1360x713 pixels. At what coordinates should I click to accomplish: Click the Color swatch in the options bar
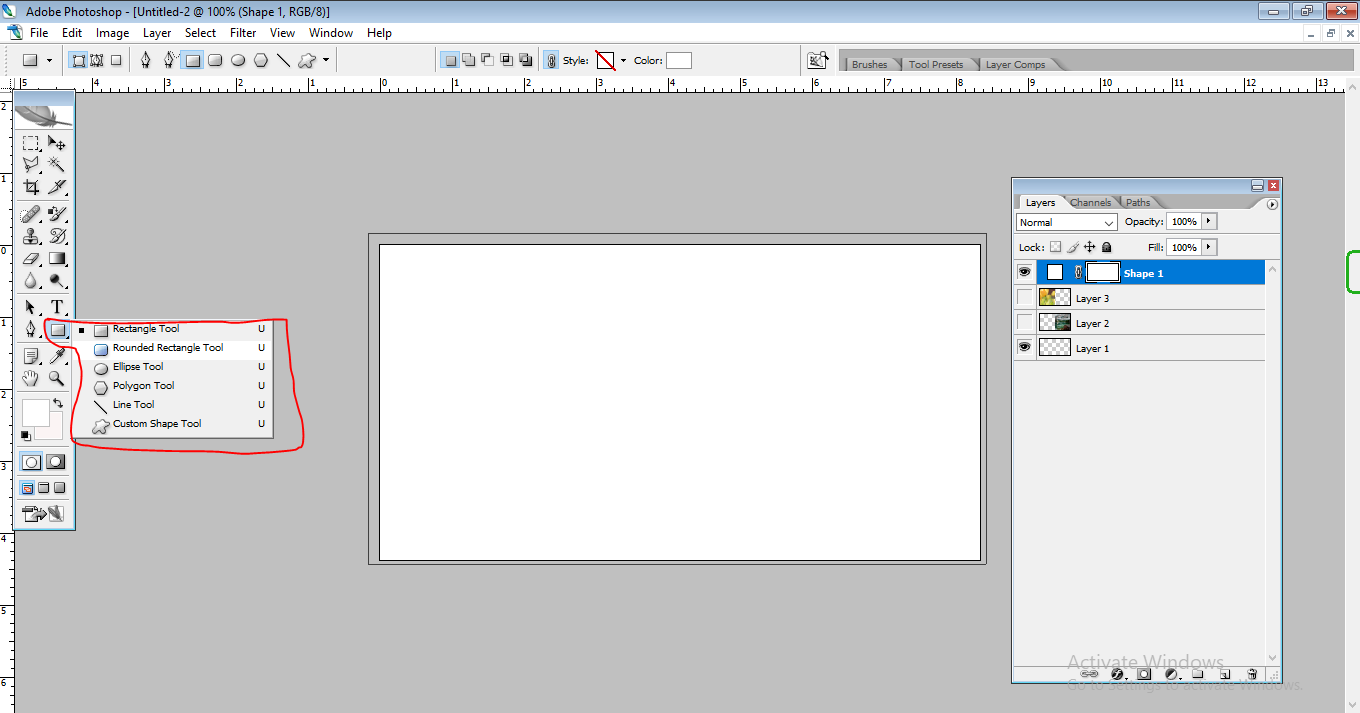678,60
